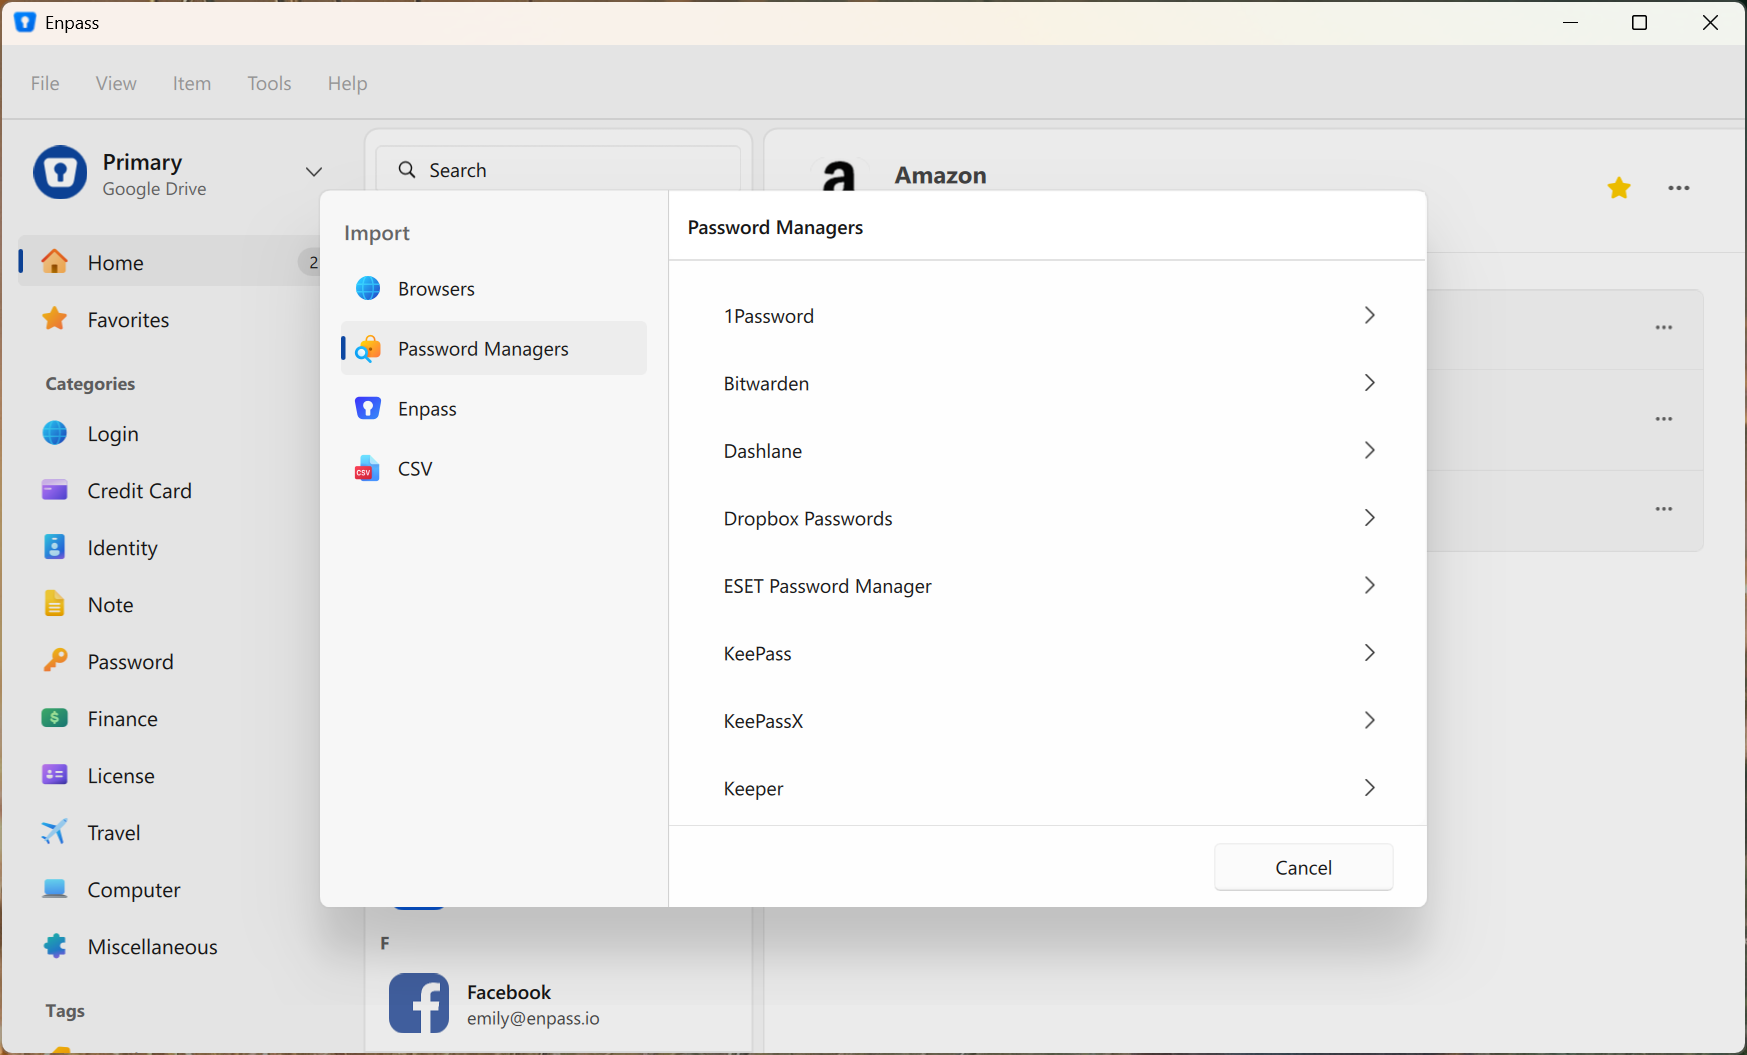Click the Home house icon
The image size is (1747, 1055).
[55, 262]
